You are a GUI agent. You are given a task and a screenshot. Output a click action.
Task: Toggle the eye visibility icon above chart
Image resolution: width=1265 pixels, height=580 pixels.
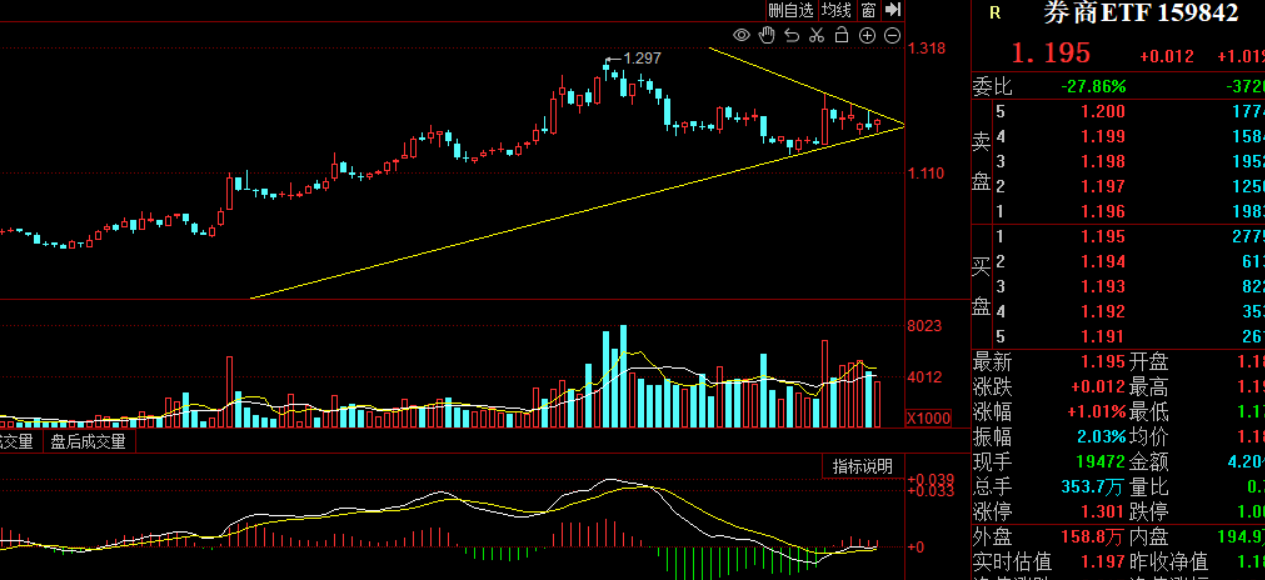(x=741, y=36)
